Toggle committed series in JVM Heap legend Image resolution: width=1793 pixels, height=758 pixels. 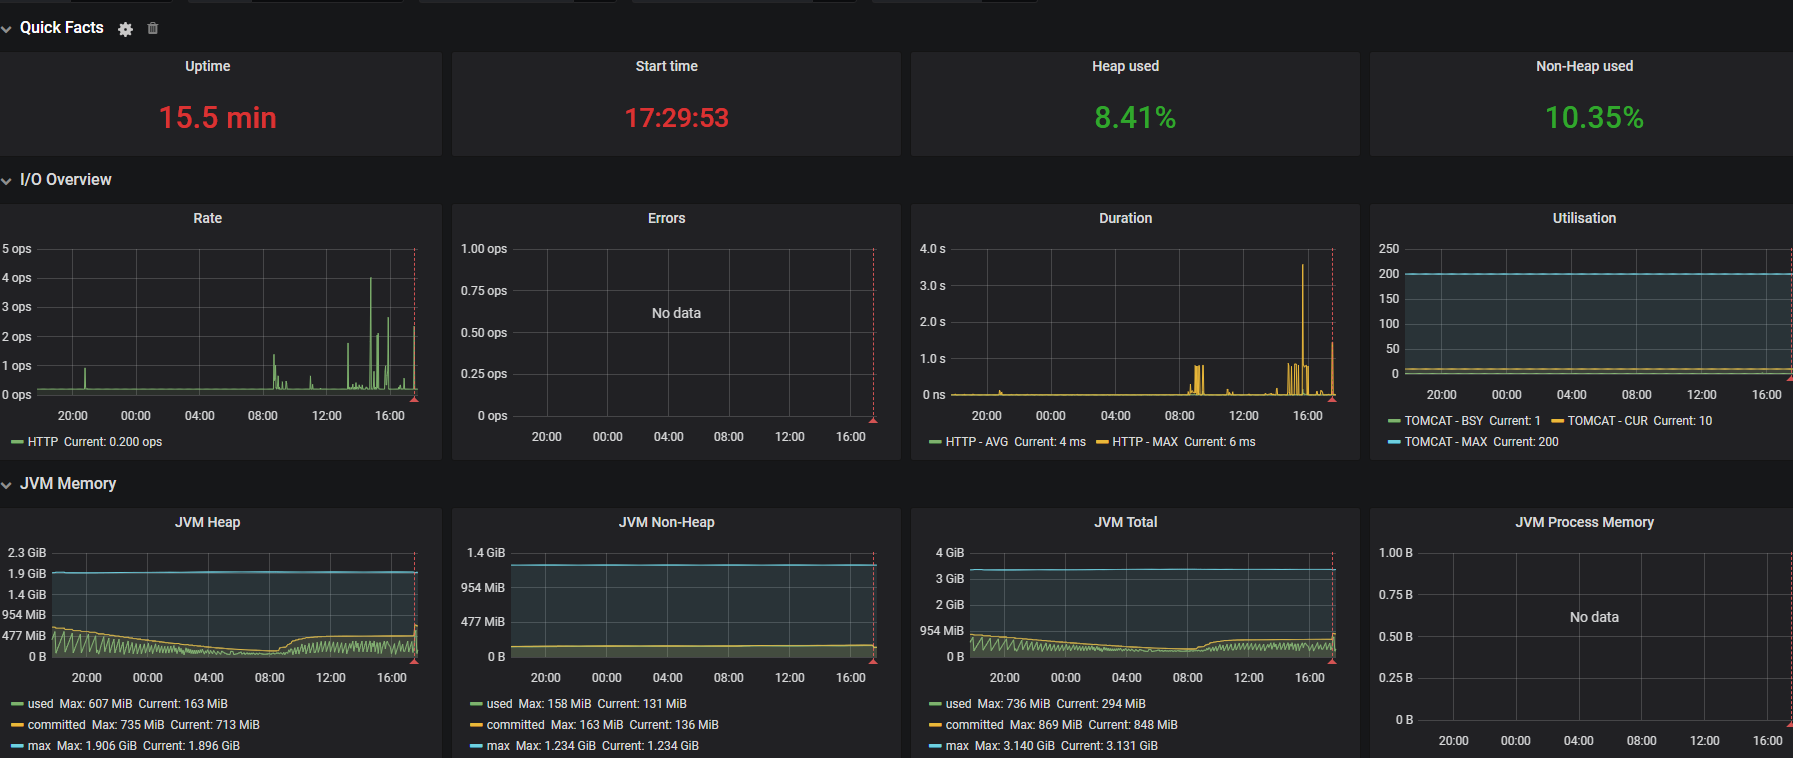(x=57, y=725)
